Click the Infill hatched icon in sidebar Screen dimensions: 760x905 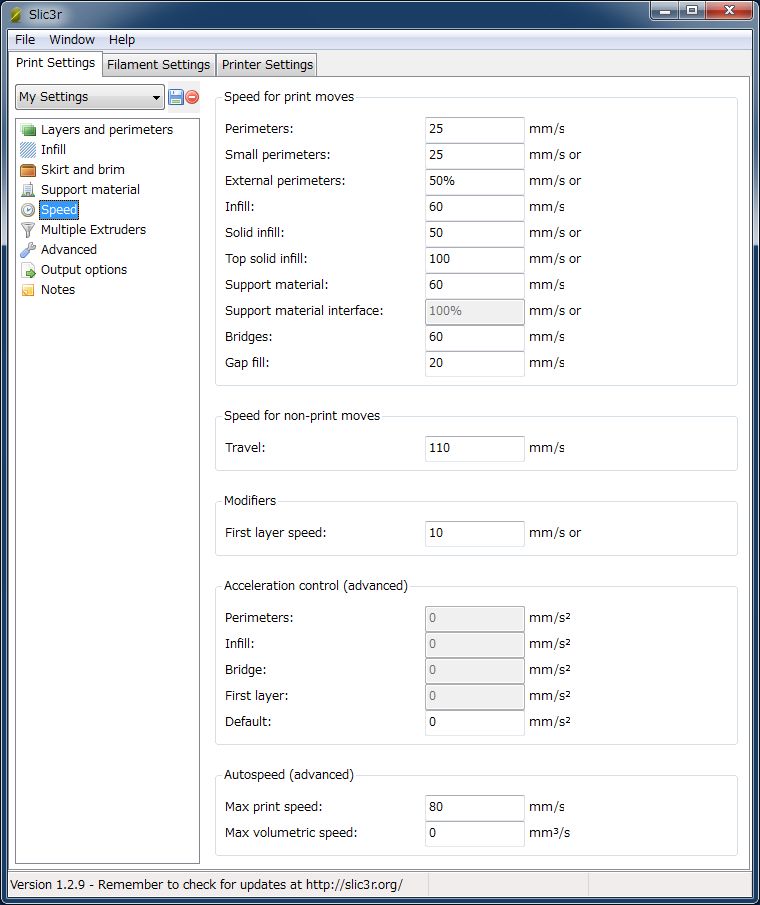(x=28, y=150)
